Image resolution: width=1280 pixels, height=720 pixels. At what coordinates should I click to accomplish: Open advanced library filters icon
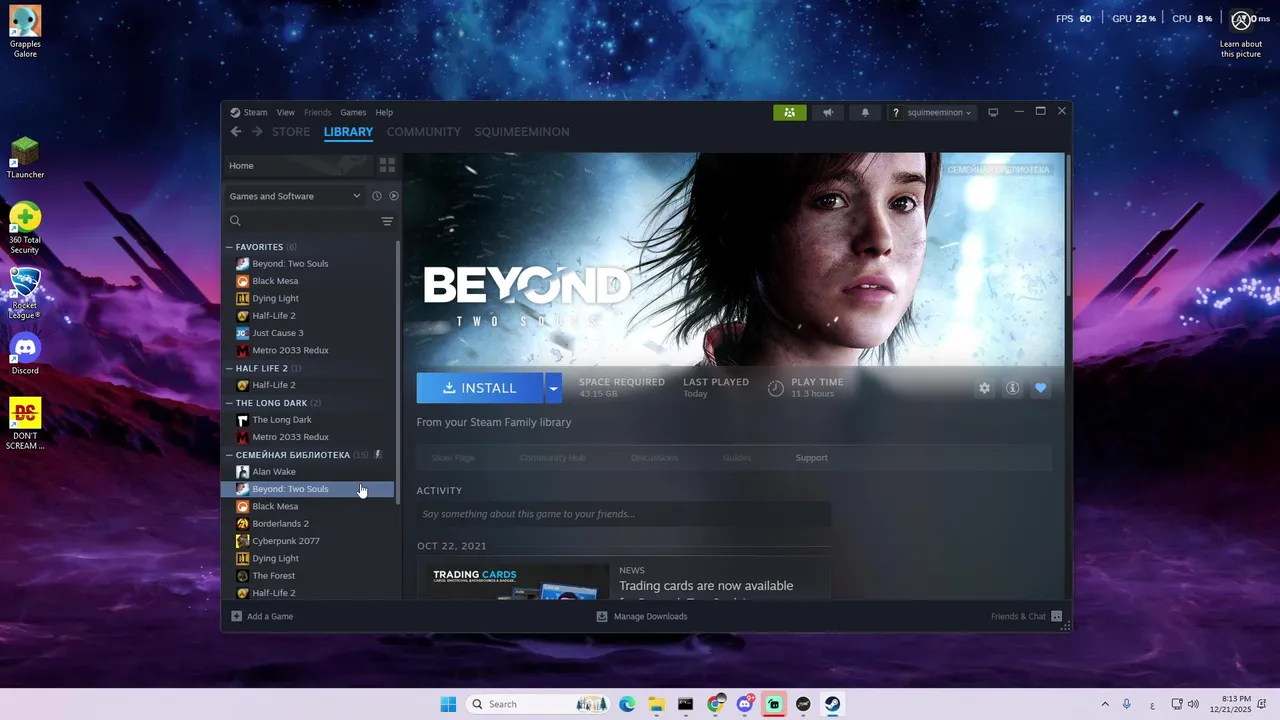[x=387, y=221]
